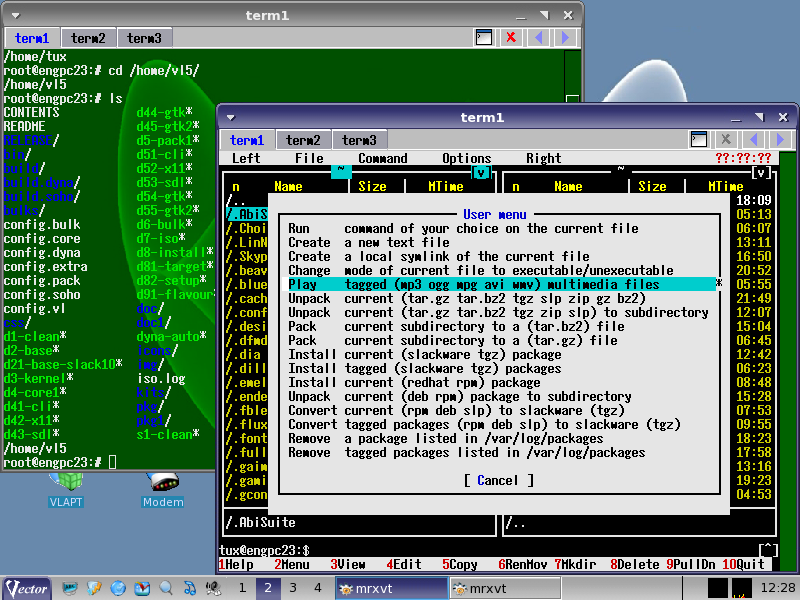Expand the left panel [v] dropdown marker
Viewport: 800px width, 600px height.
[x=481, y=172]
